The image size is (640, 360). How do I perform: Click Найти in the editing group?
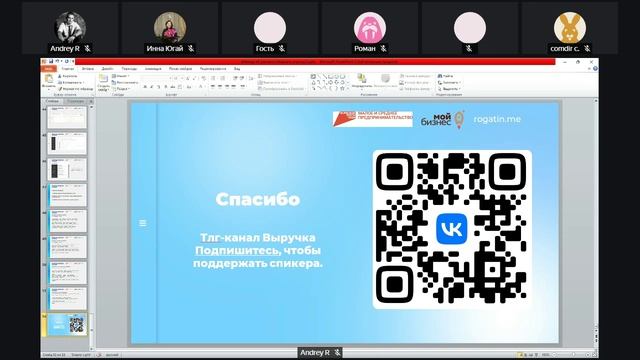pyautogui.click(x=445, y=76)
